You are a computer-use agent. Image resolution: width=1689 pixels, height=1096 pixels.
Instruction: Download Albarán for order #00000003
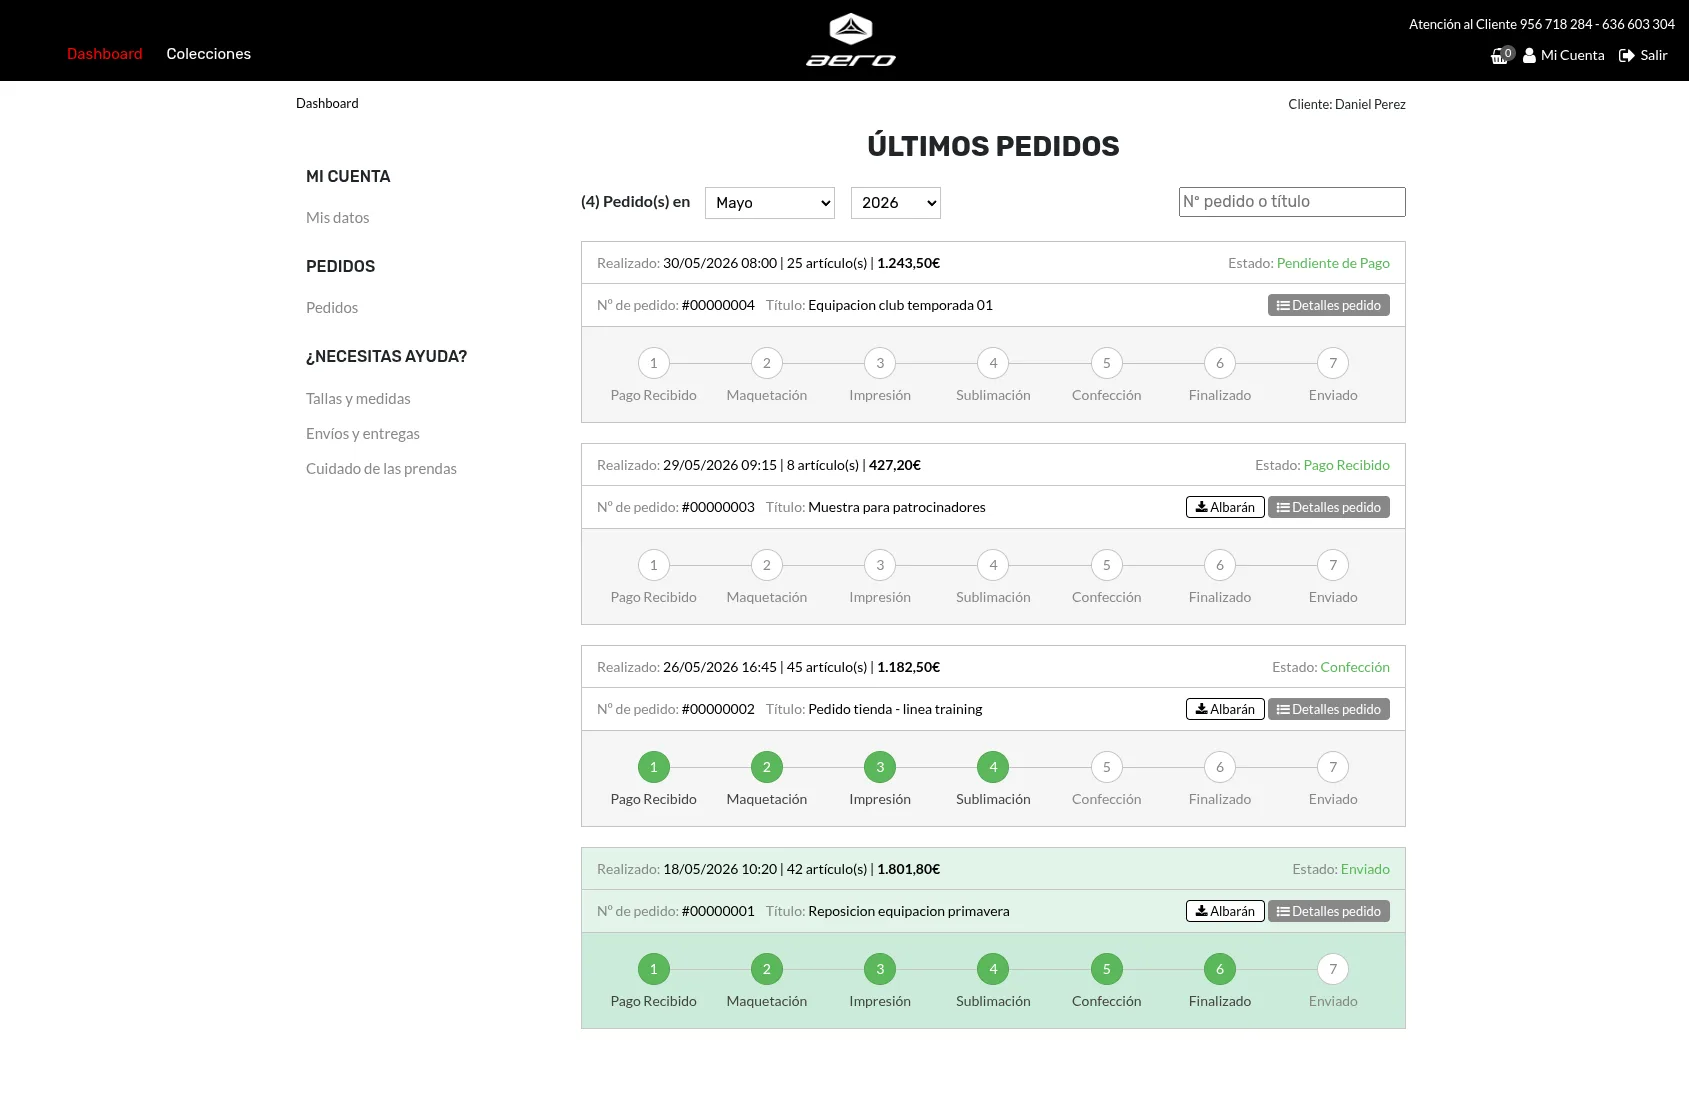[1225, 507]
